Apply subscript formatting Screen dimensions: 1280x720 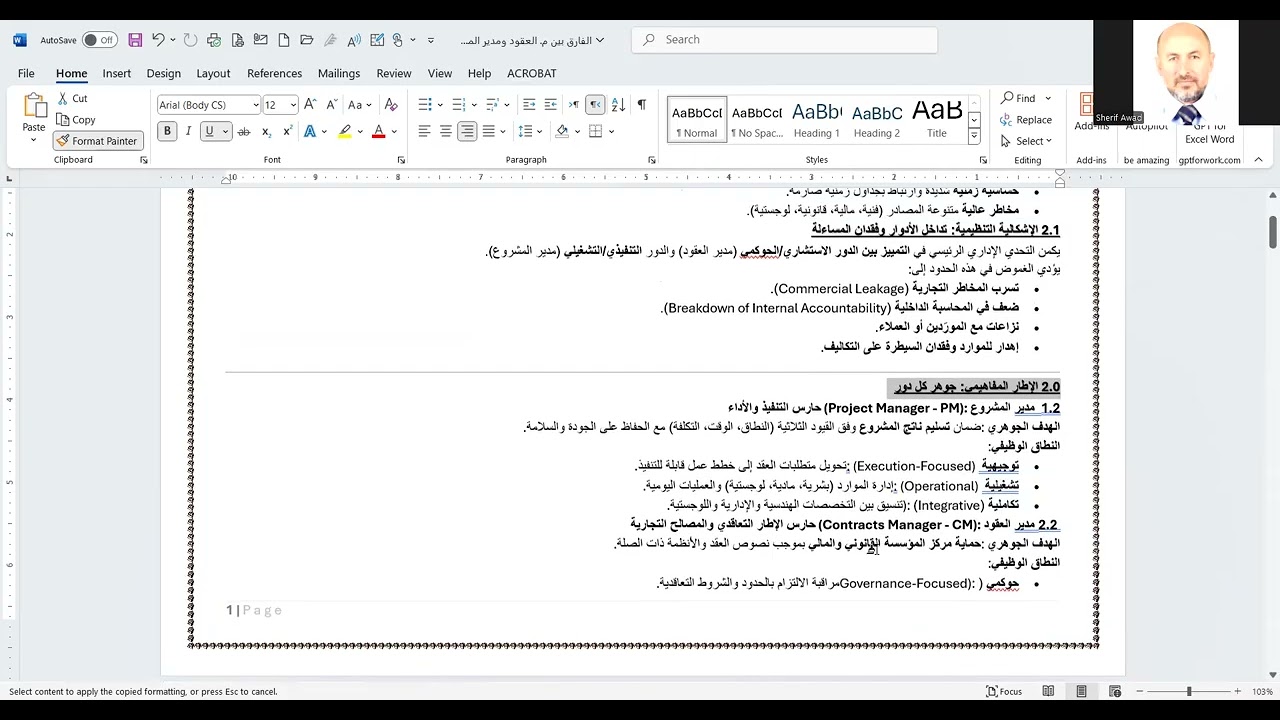click(x=267, y=131)
